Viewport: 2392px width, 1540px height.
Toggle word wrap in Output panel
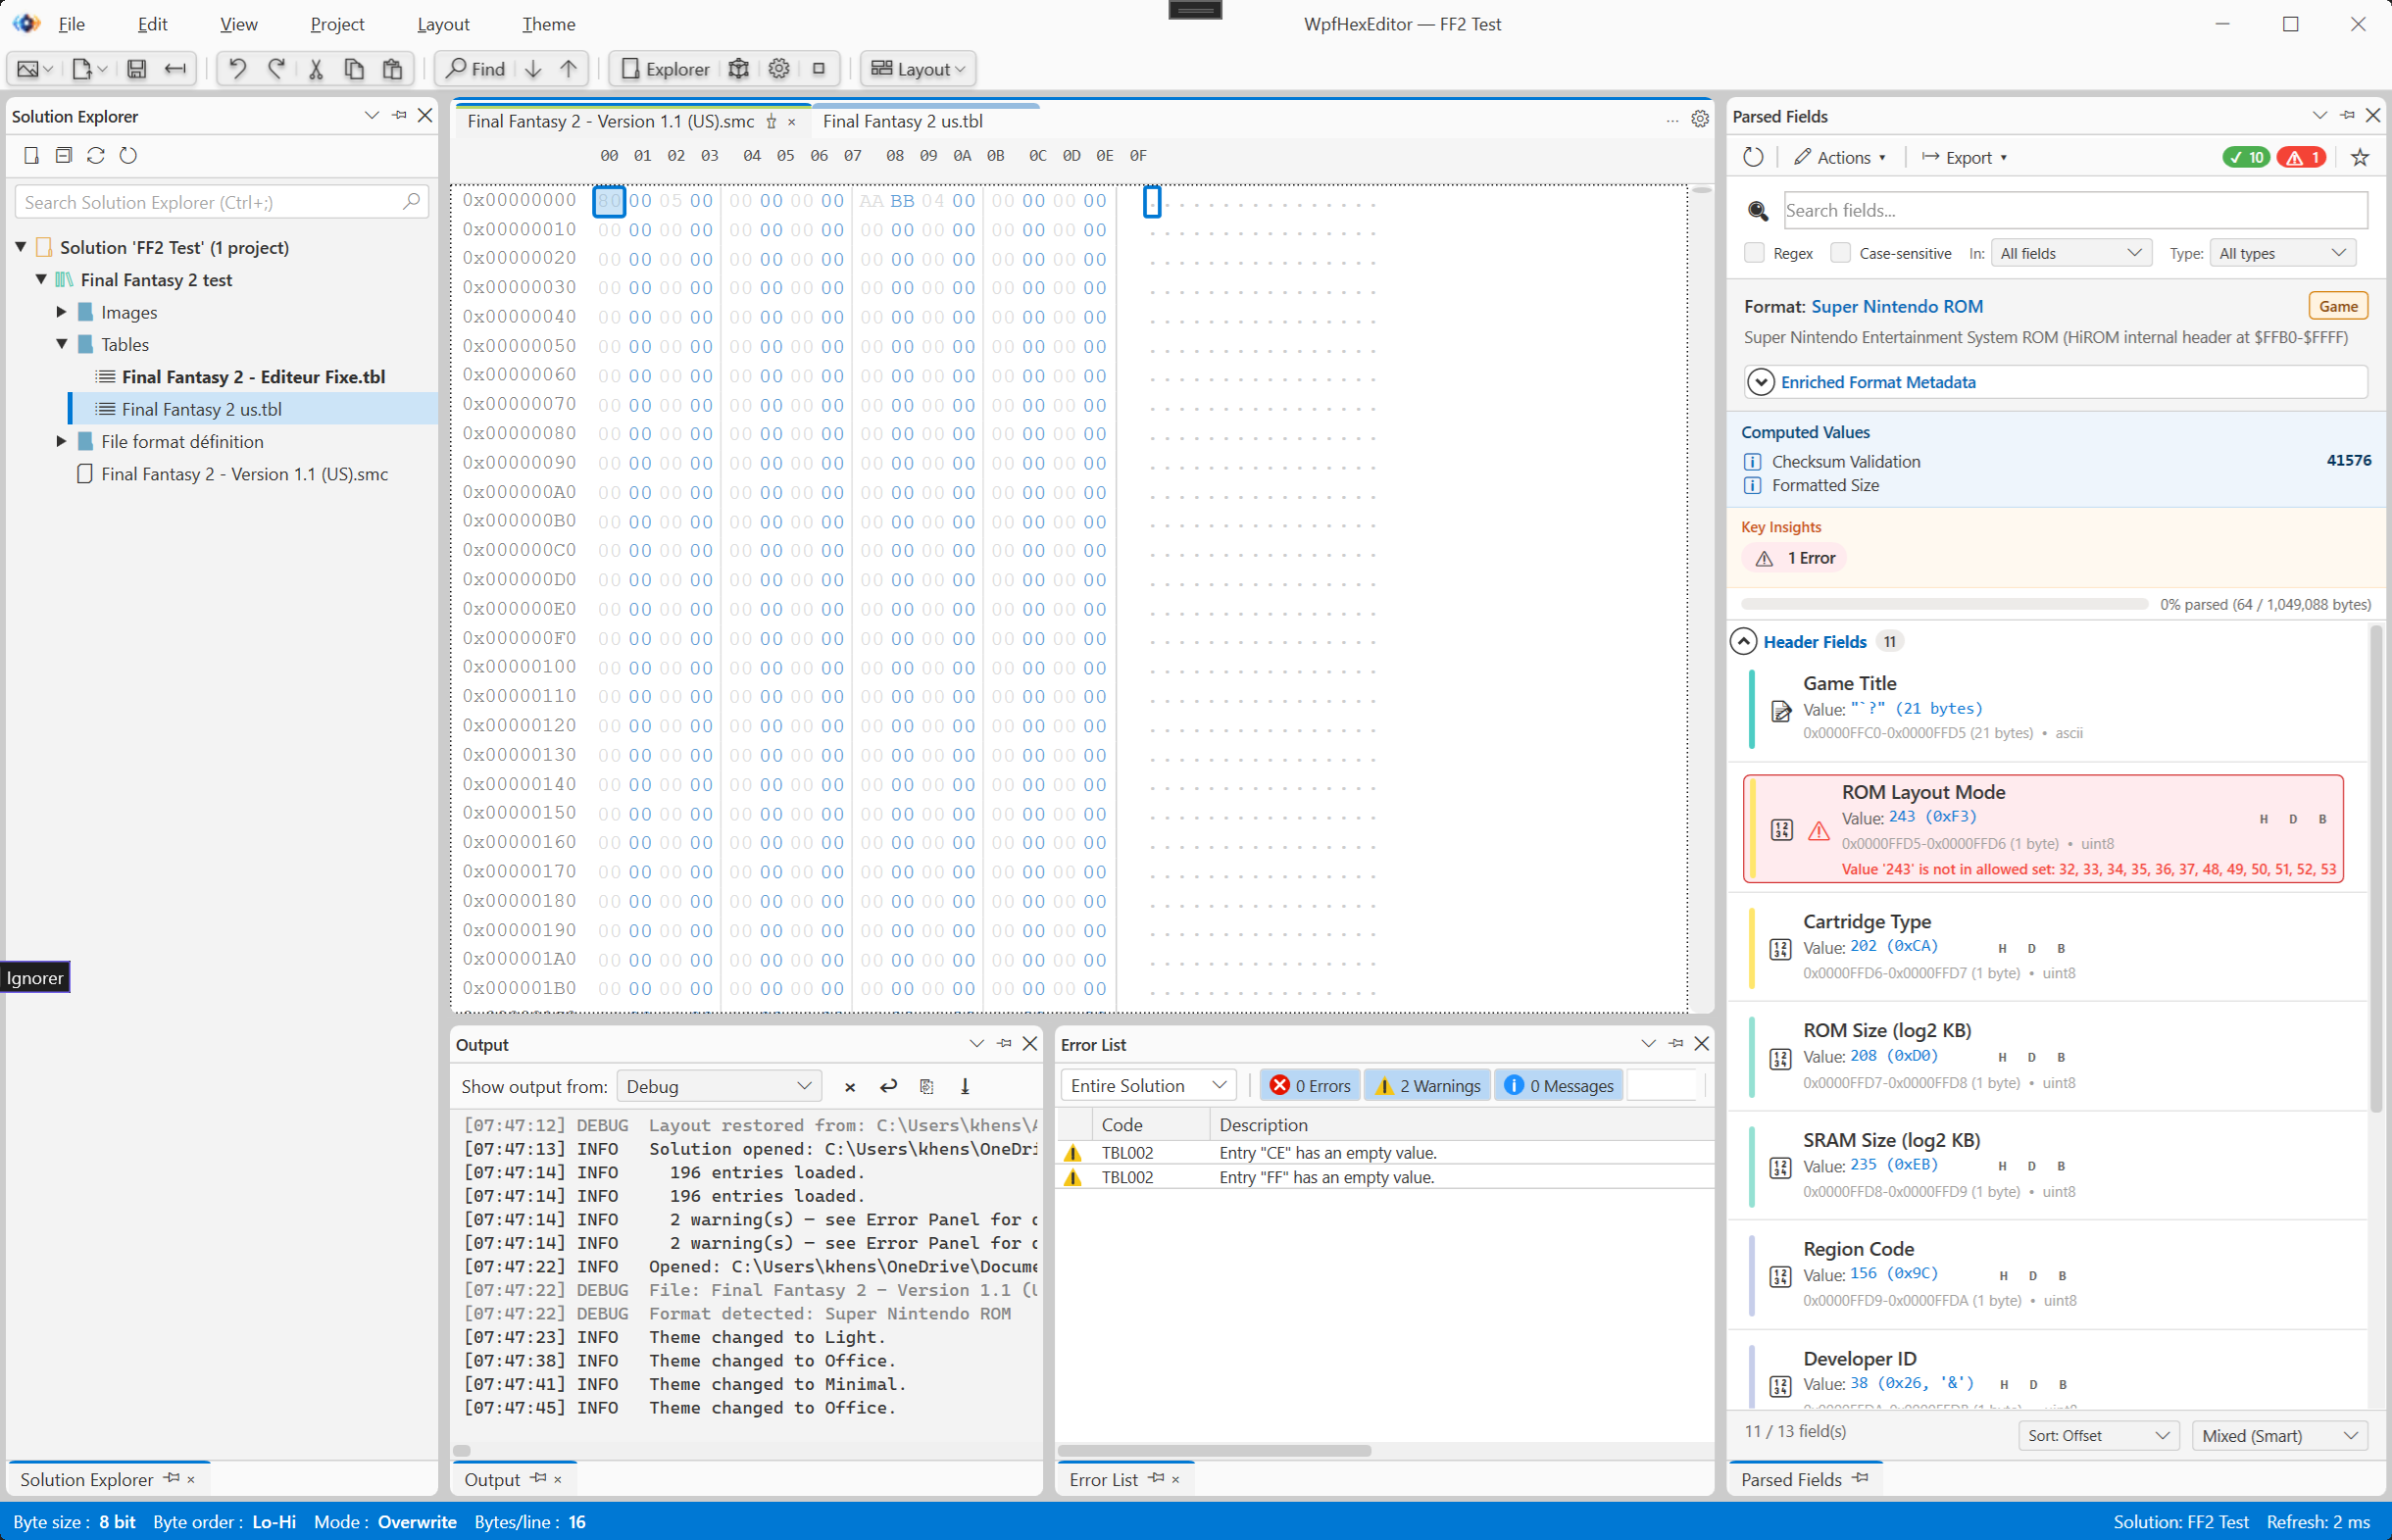click(888, 1086)
